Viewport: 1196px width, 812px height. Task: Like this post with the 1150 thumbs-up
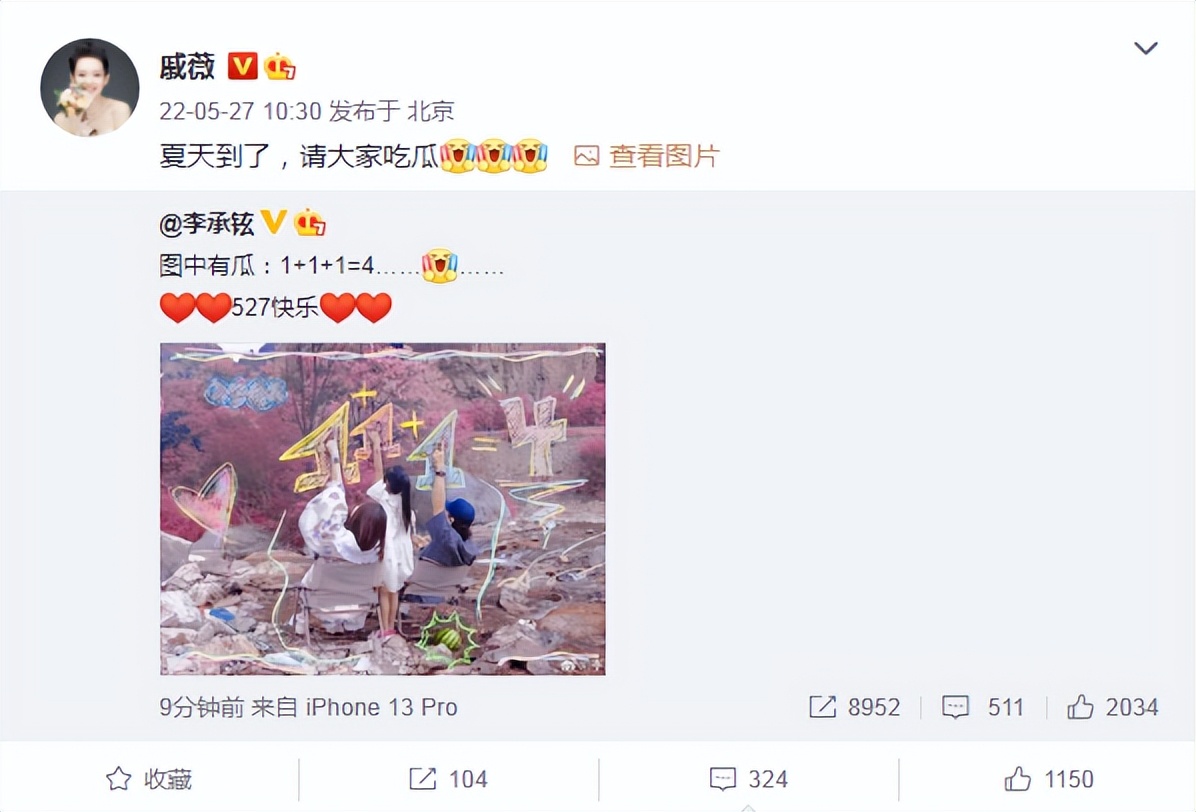1049,779
